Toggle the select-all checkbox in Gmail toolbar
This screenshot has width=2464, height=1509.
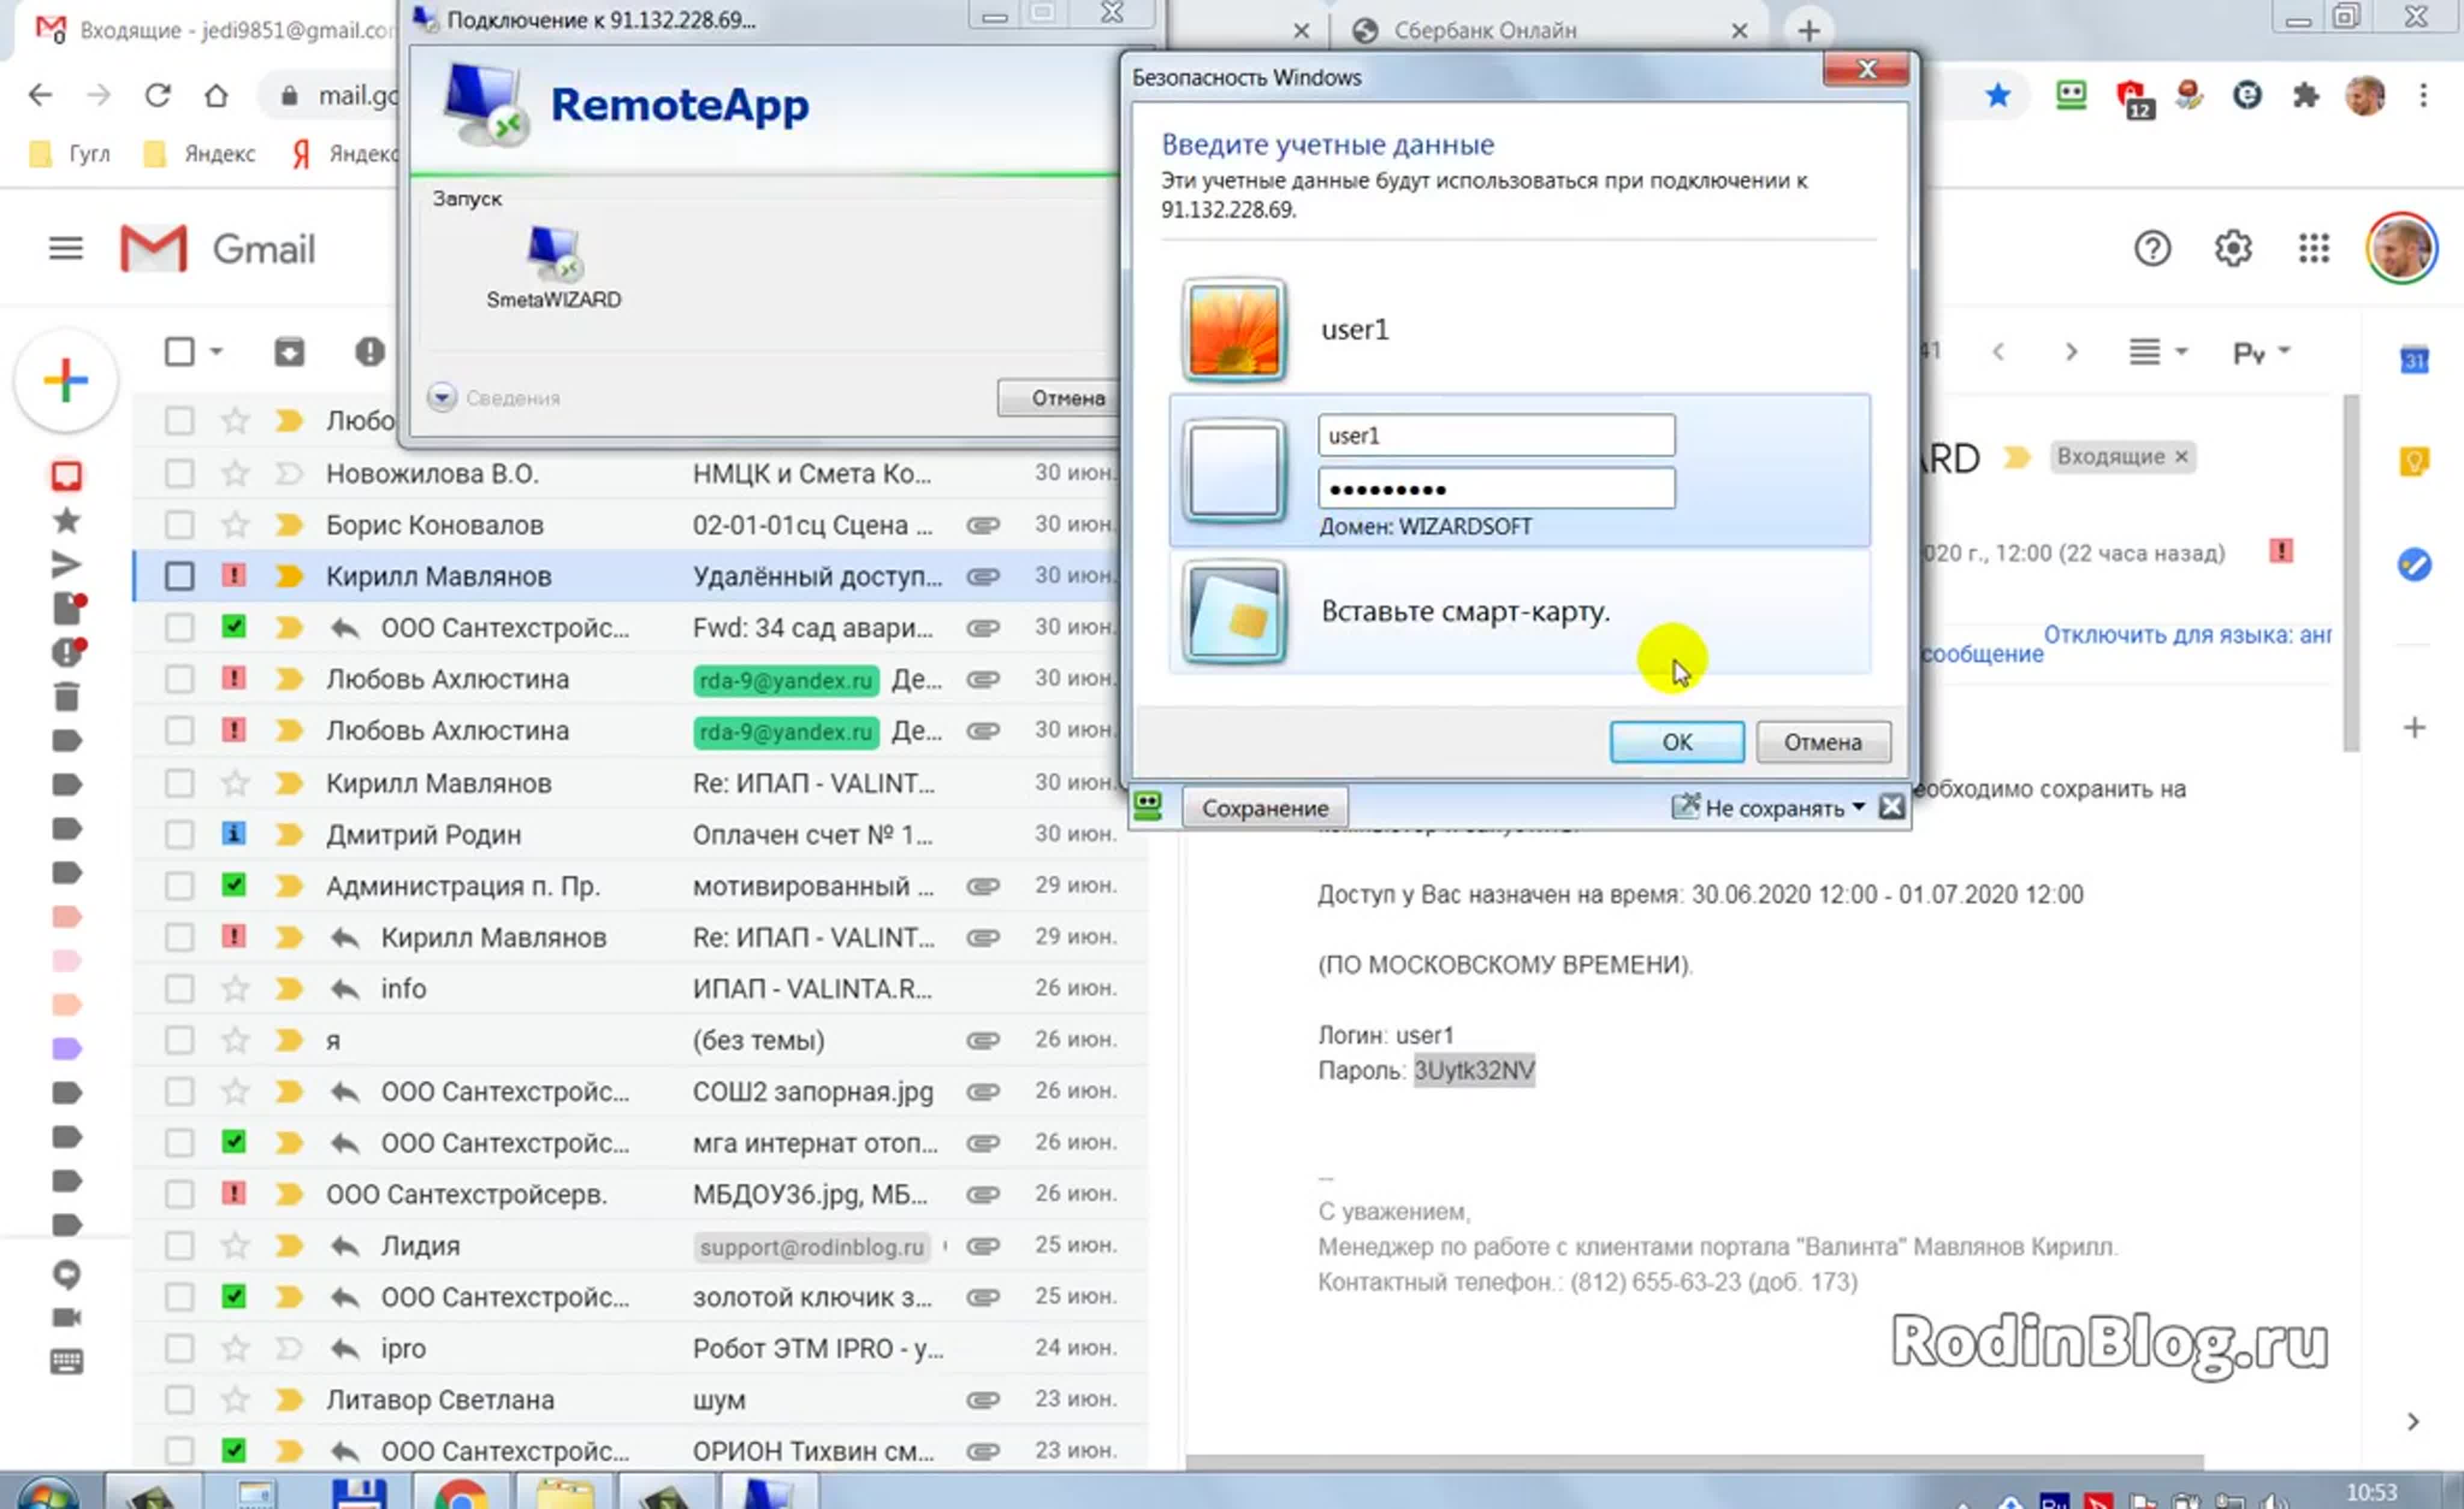[179, 352]
